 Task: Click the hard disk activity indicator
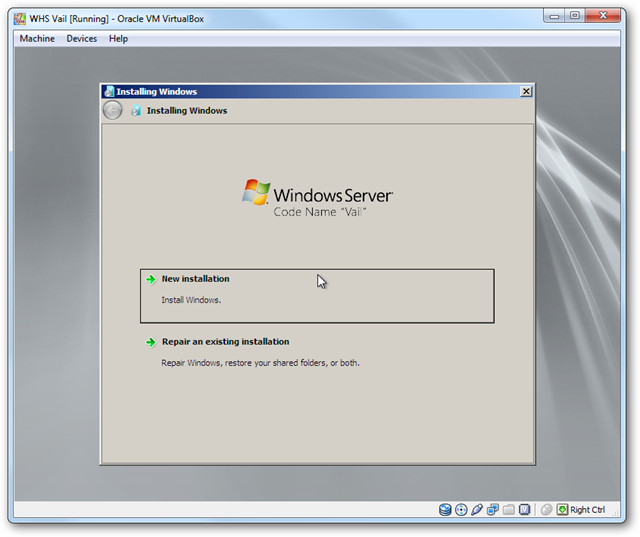pos(445,510)
